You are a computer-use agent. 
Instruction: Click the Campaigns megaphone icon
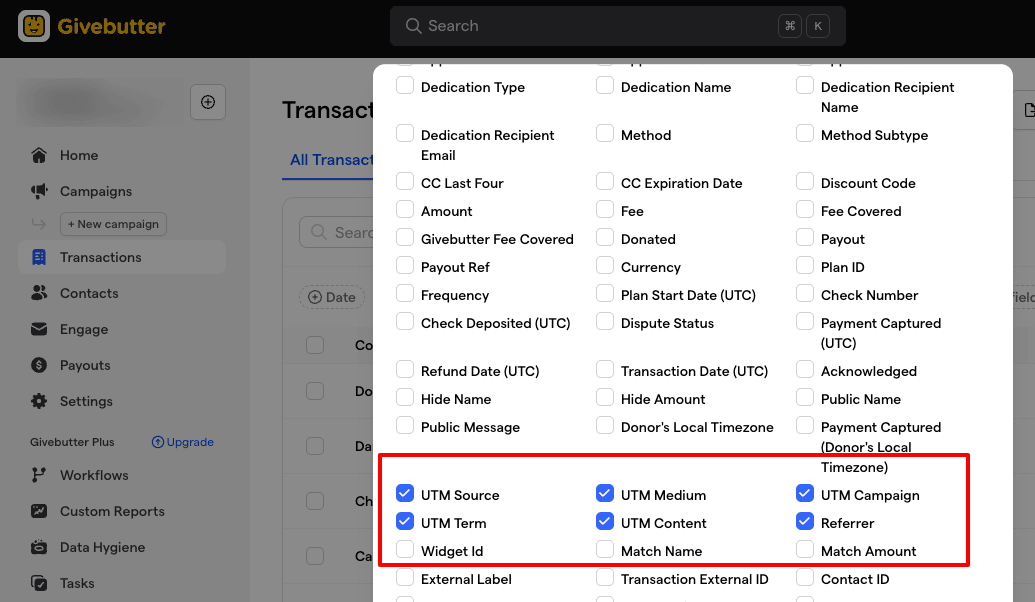click(x=39, y=191)
